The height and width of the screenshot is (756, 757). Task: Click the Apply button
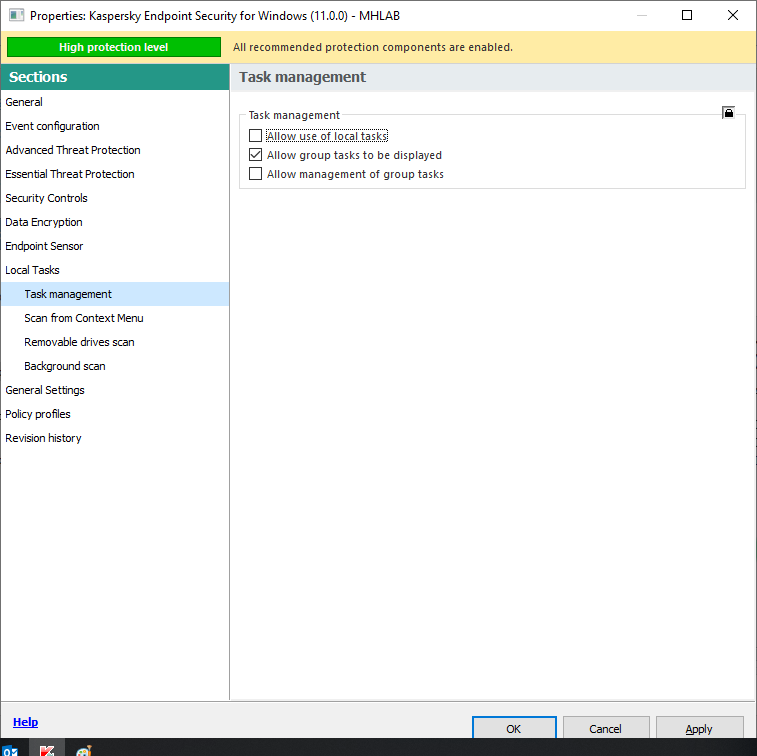tap(699, 728)
